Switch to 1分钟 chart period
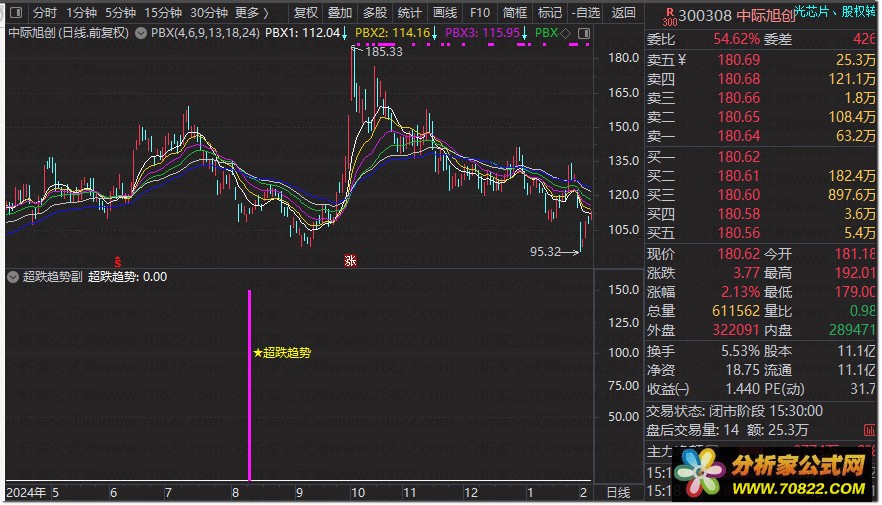This screenshot has width=882, height=505. point(81,12)
